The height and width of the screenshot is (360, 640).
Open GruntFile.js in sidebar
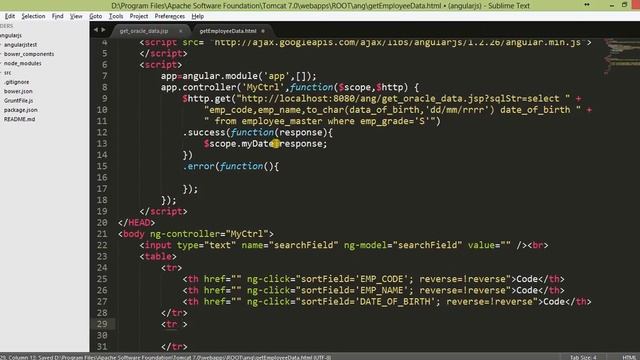(19, 101)
